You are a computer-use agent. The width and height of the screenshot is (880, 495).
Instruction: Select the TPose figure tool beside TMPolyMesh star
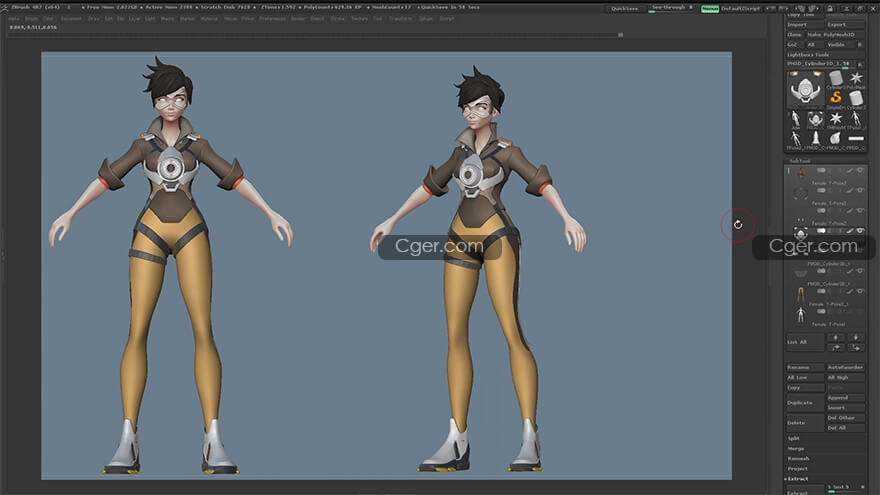coord(856,119)
